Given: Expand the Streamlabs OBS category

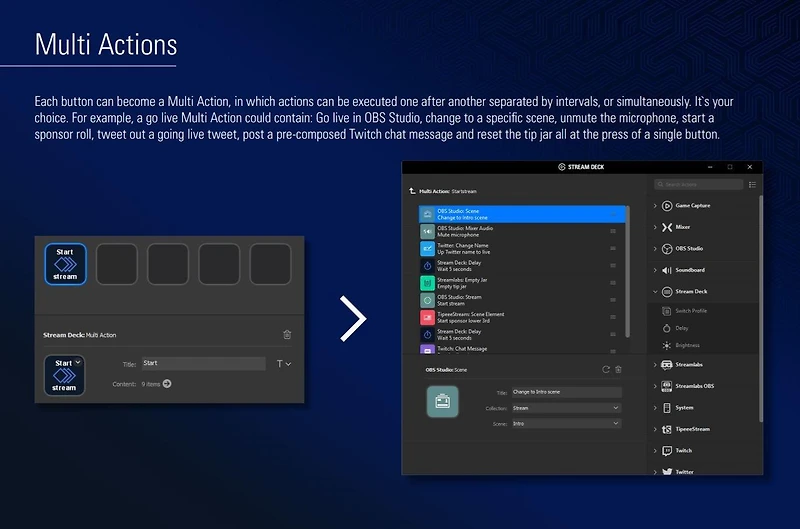Looking at the screenshot, I should tap(655, 386).
